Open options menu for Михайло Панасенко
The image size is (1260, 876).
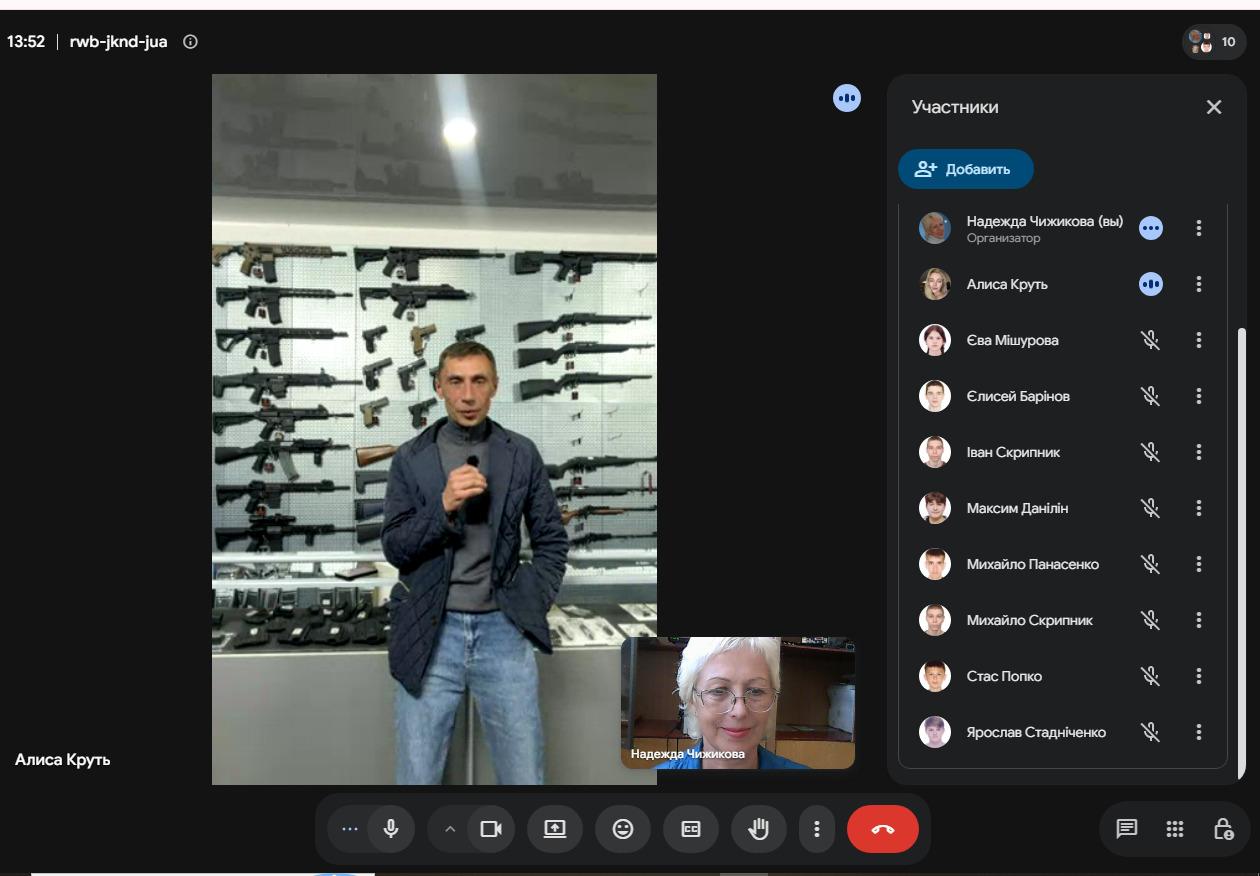(1199, 564)
